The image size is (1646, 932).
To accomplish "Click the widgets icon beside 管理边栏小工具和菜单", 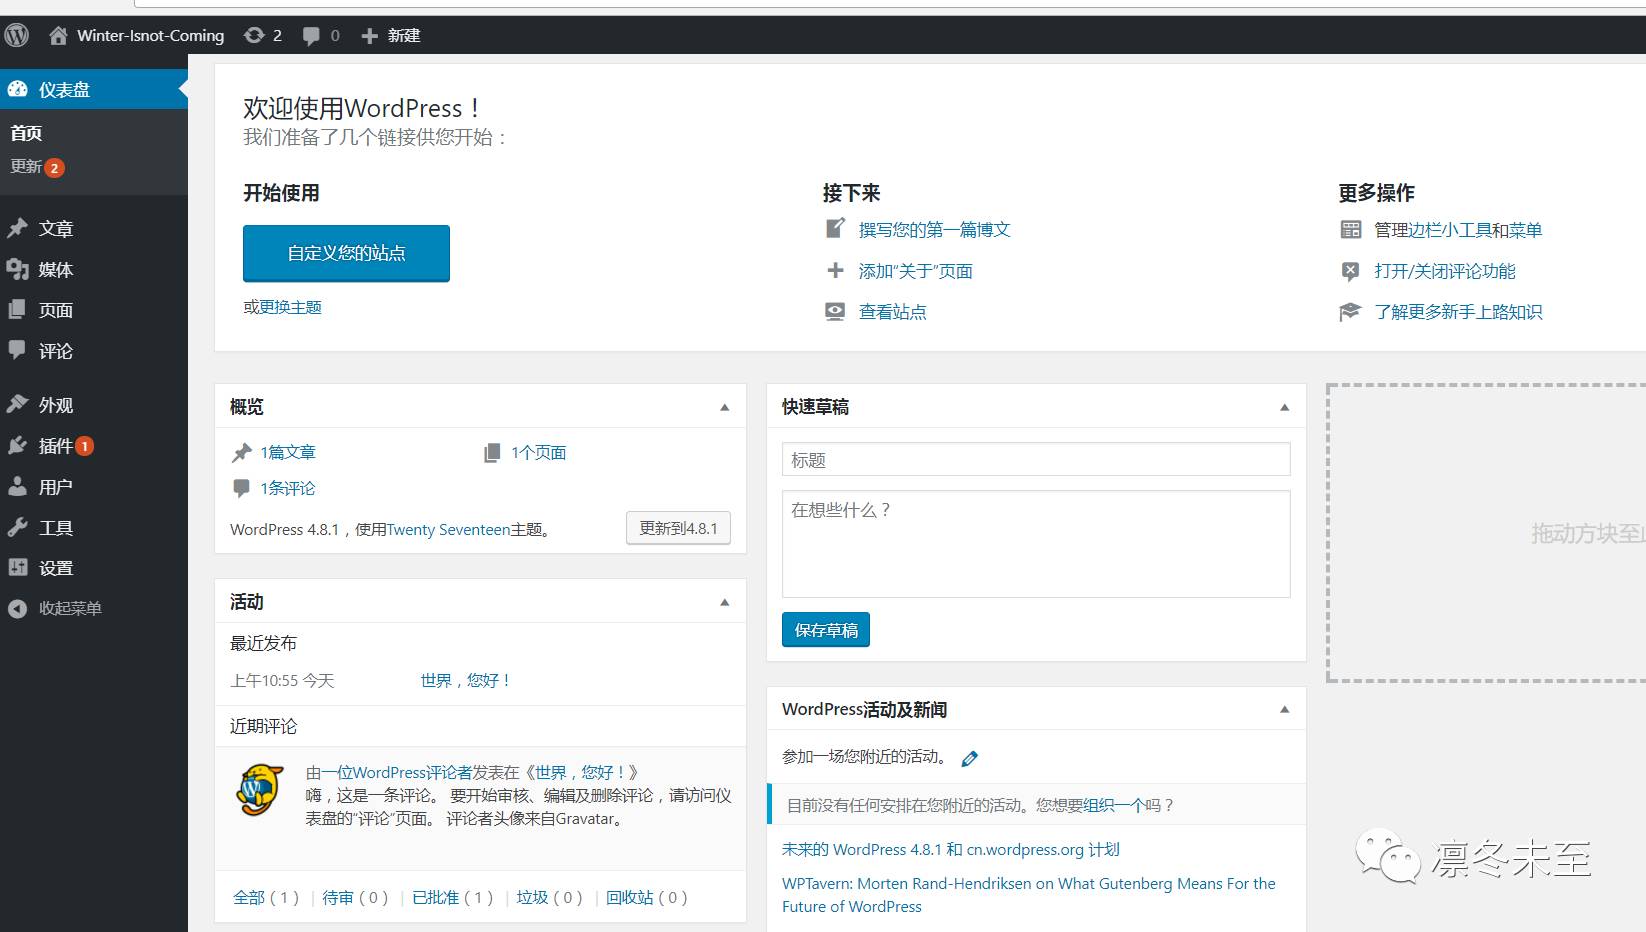I will [1351, 230].
